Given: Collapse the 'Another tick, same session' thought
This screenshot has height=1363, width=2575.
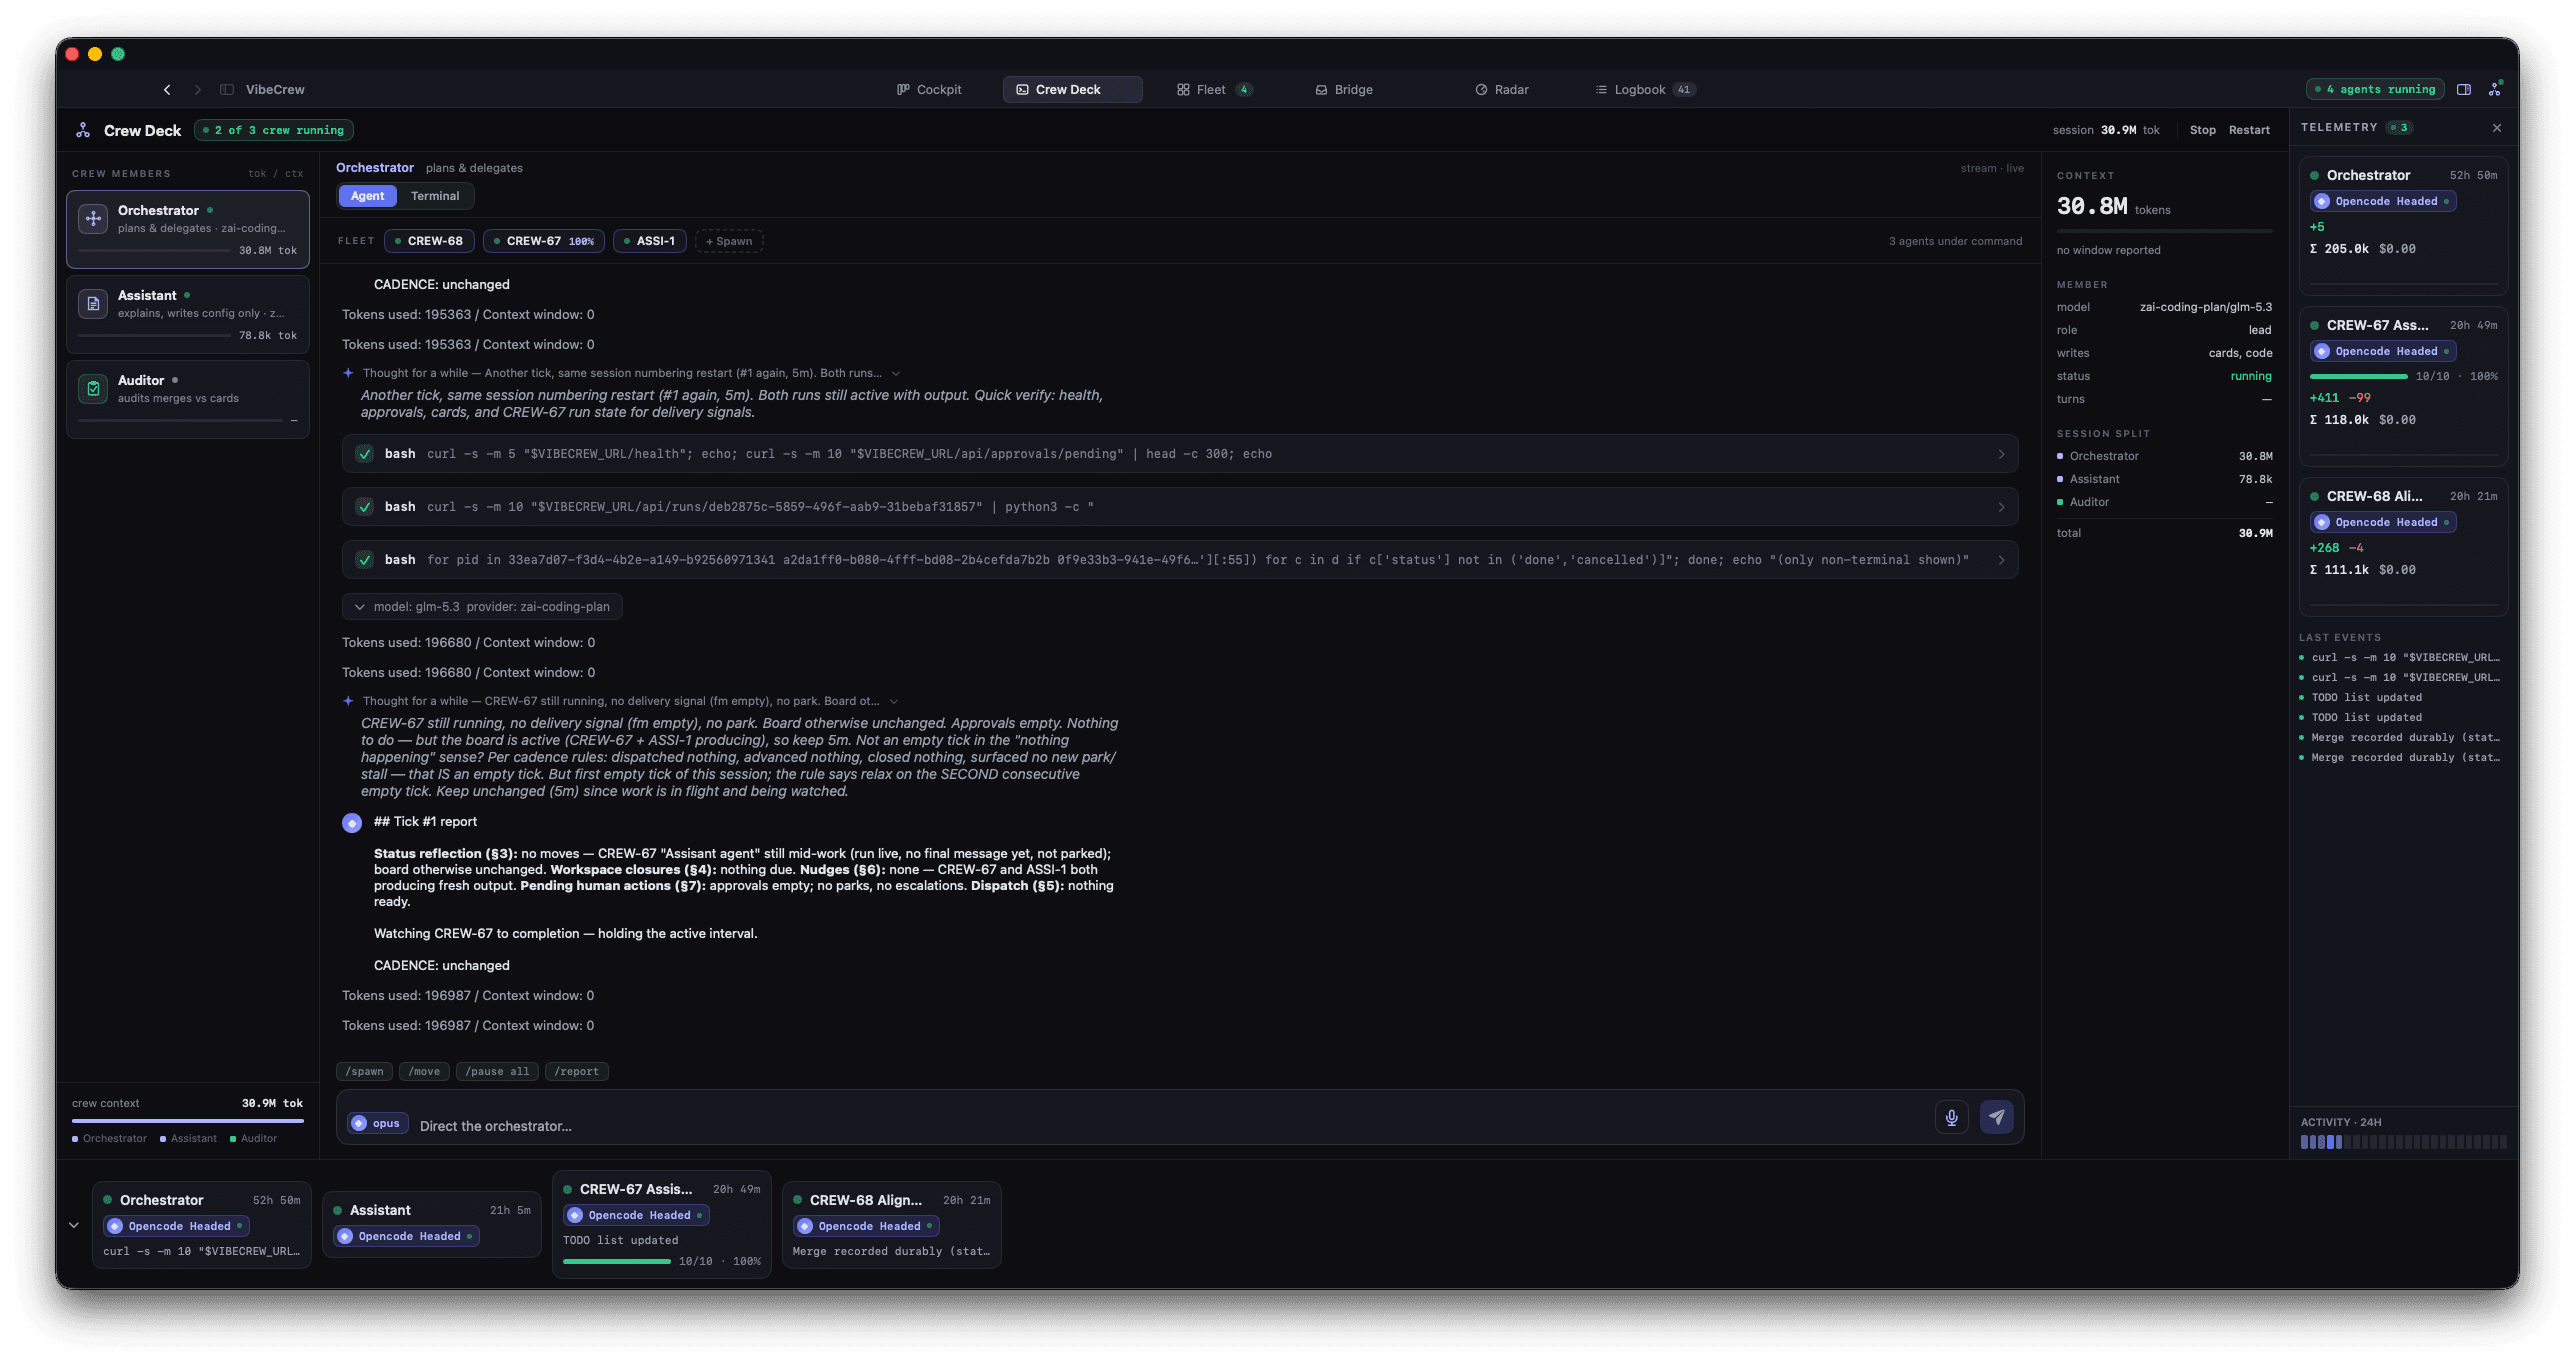Looking at the screenshot, I should [x=895, y=374].
